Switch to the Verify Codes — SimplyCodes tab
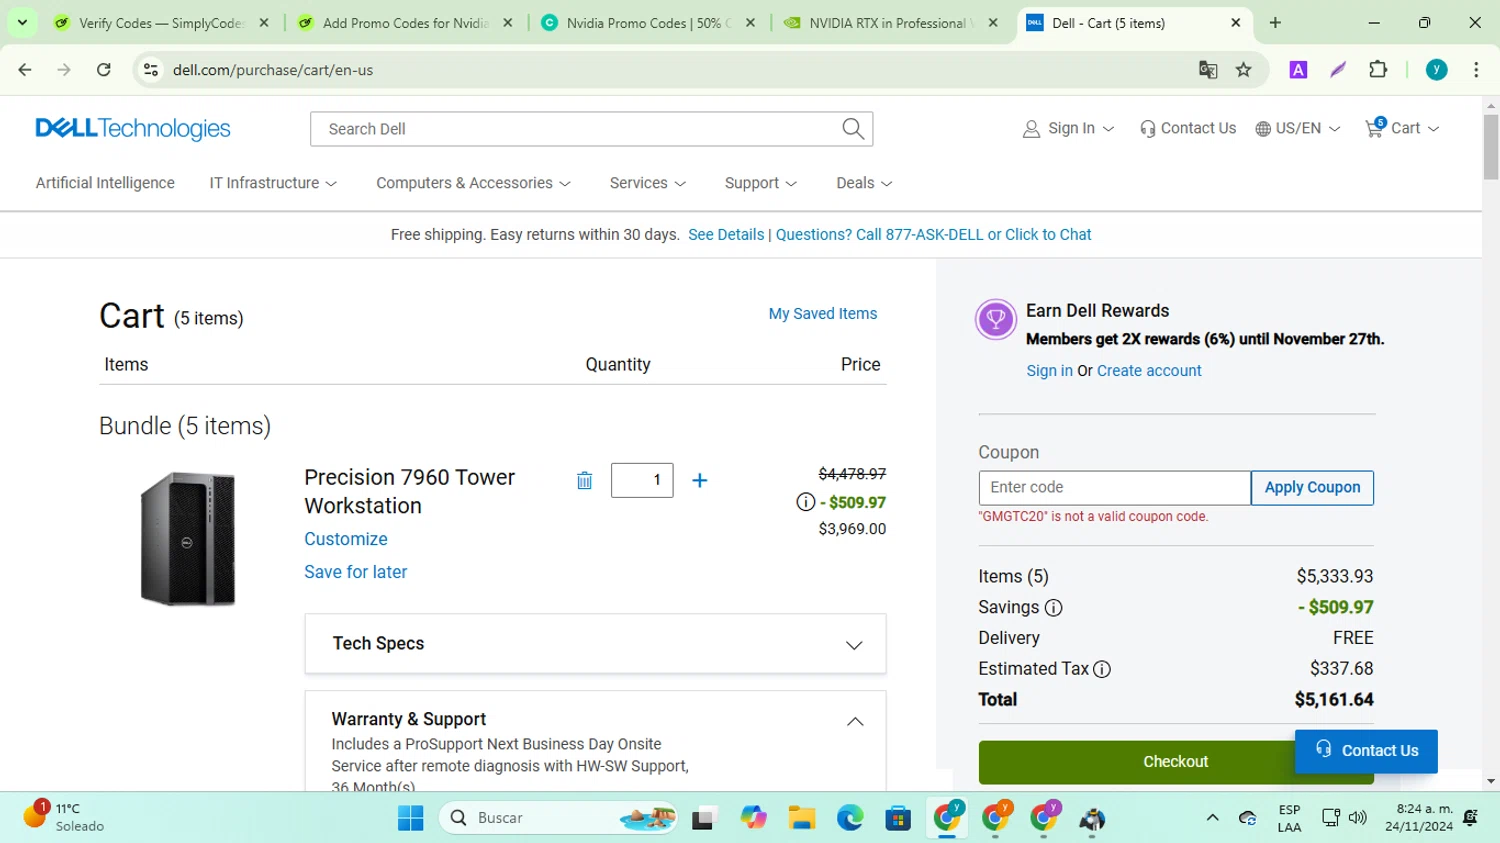The height and width of the screenshot is (843, 1500). click(x=161, y=23)
